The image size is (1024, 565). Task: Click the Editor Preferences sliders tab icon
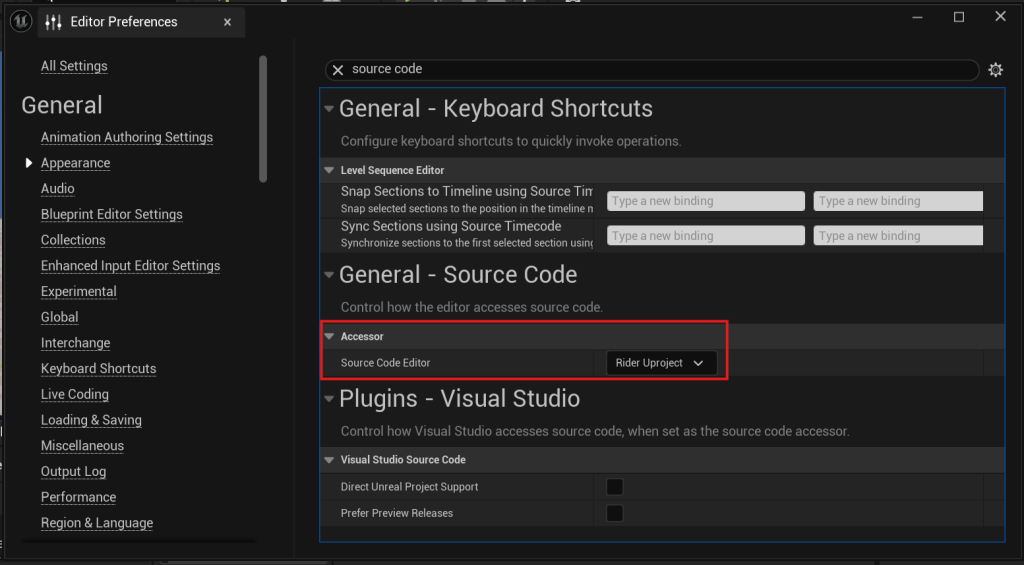(x=54, y=22)
